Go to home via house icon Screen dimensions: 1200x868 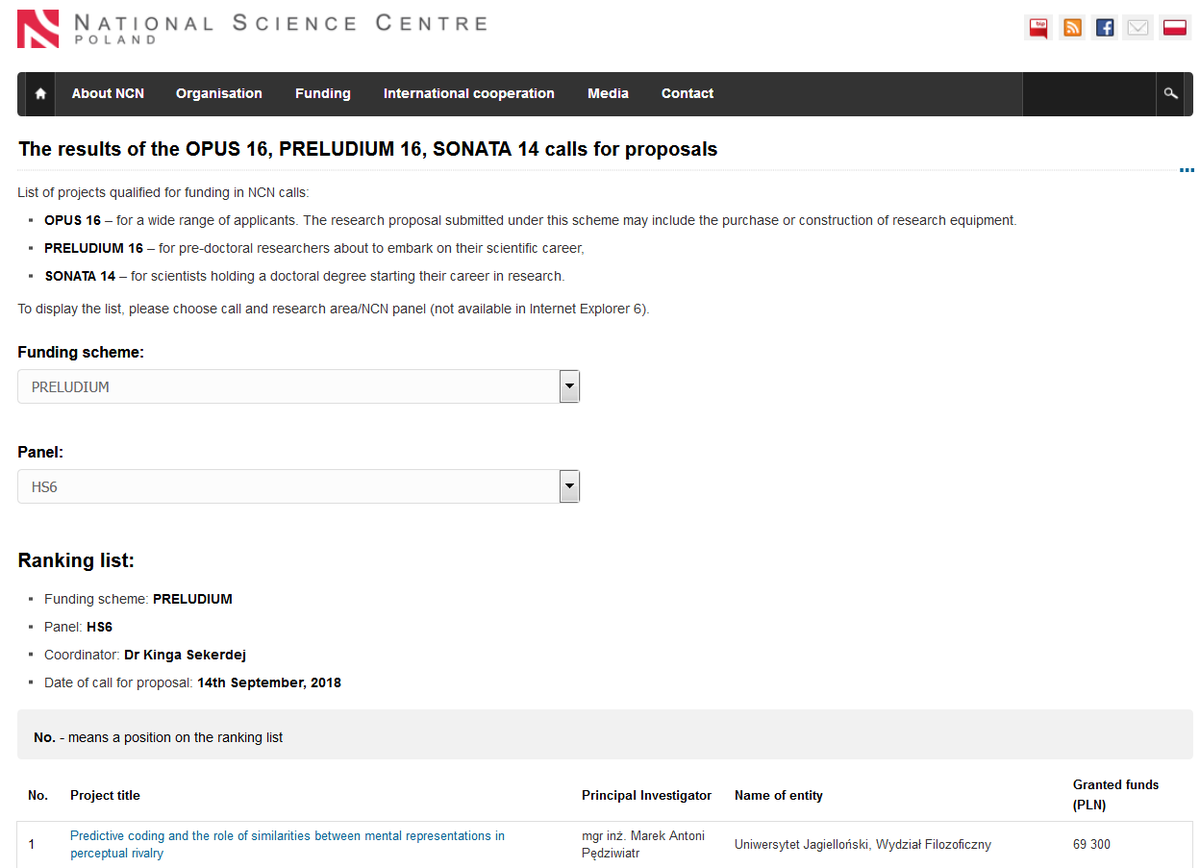click(41, 94)
